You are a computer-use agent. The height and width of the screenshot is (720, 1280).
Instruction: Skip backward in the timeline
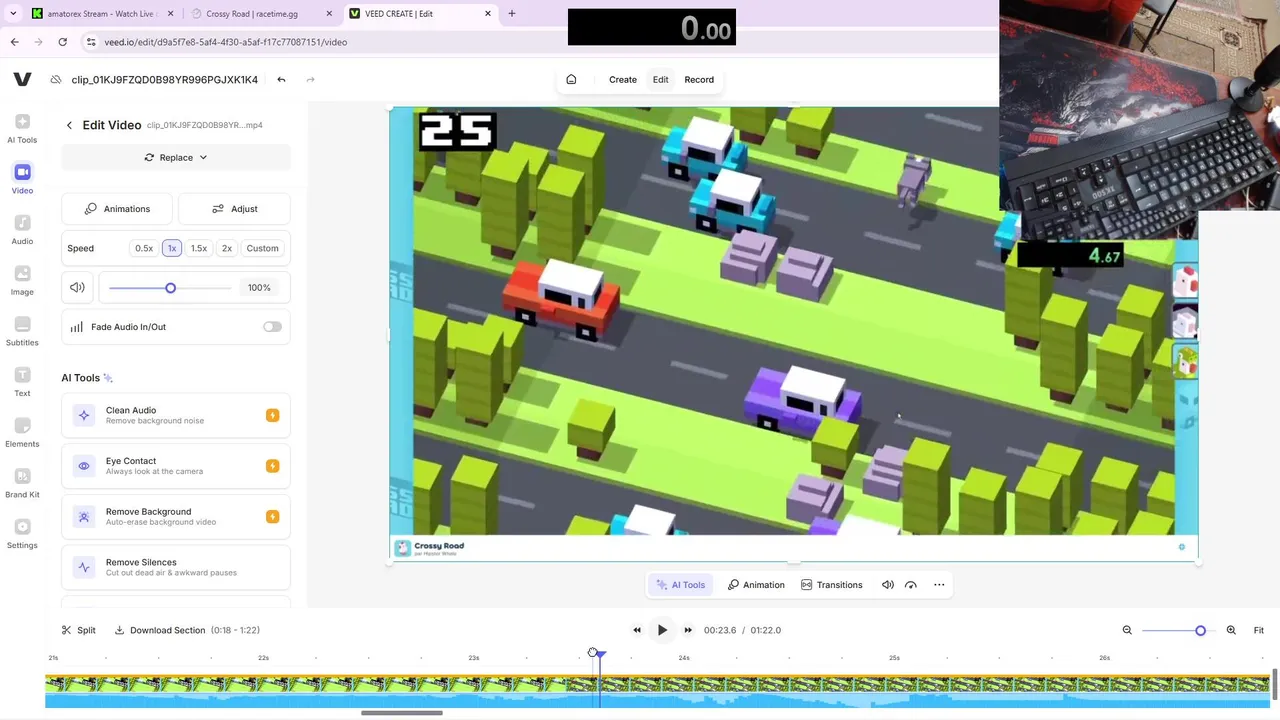[637, 630]
